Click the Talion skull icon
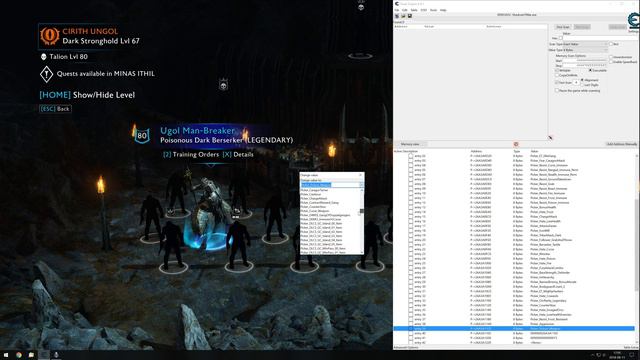Image resolution: width=640 pixels, height=360 pixels. [44, 57]
